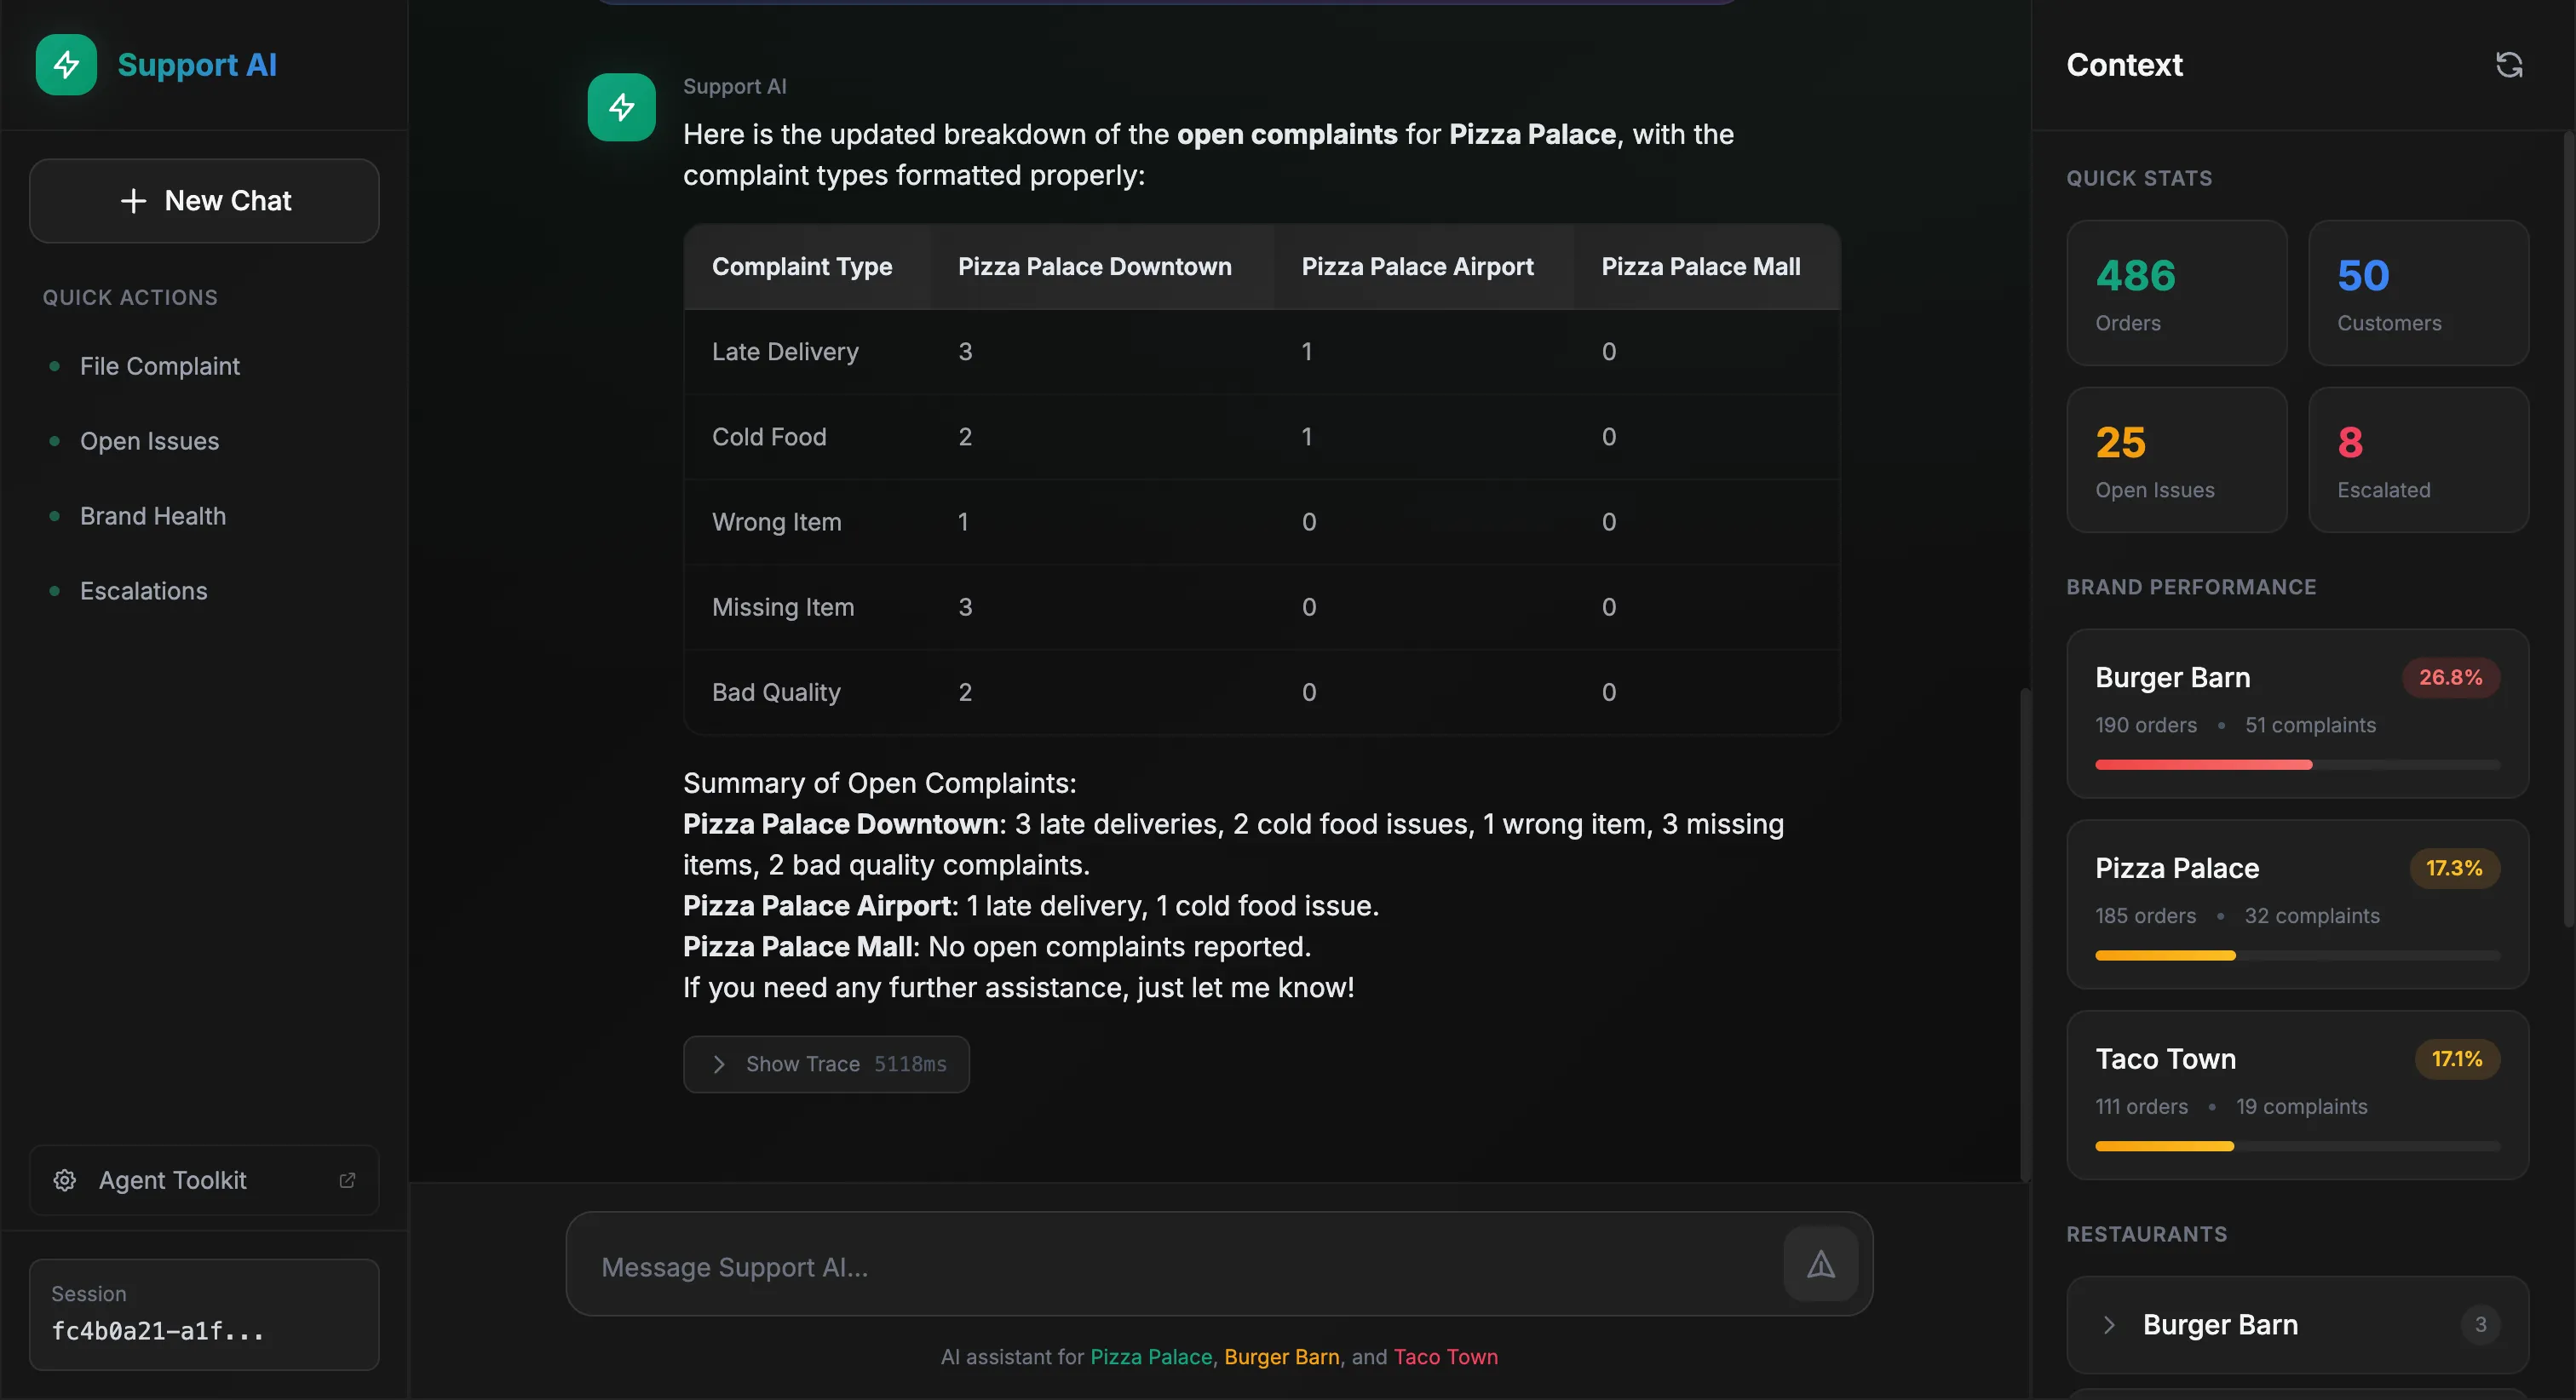This screenshot has height=1400, width=2576.
Task: Open Brand Health quick action
Action: click(153, 516)
